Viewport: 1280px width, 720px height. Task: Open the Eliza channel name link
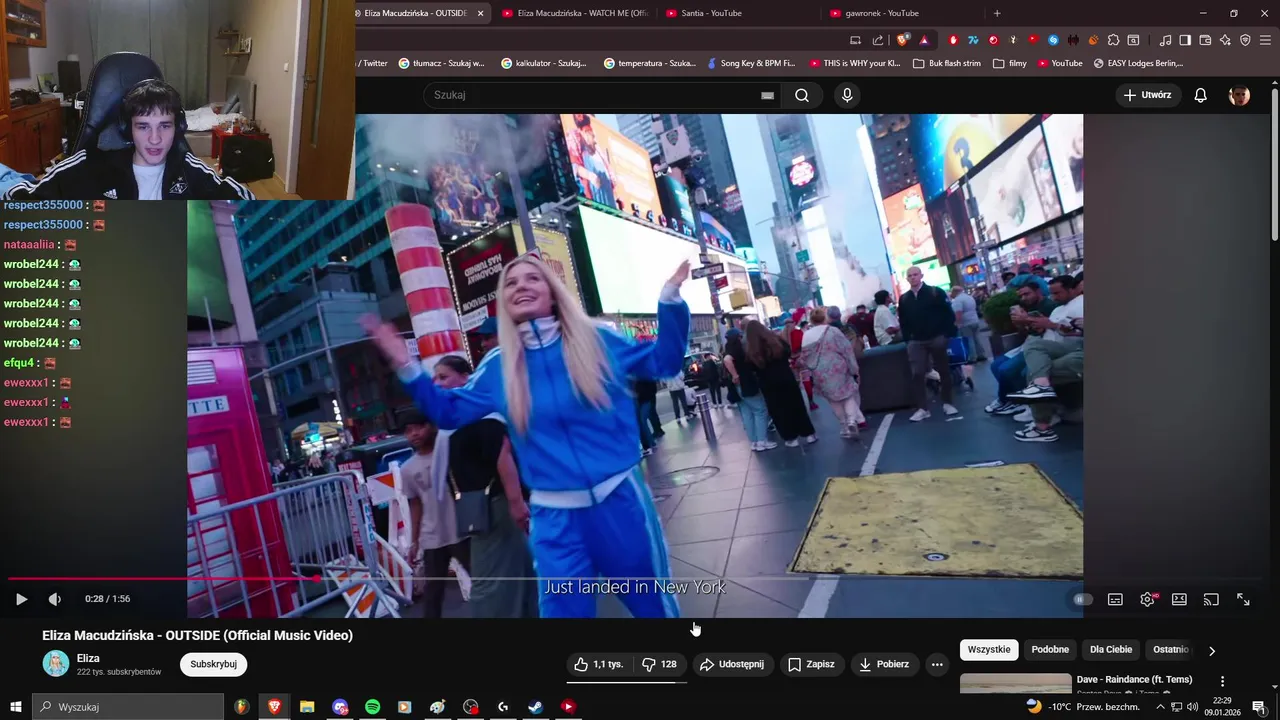(88, 658)
